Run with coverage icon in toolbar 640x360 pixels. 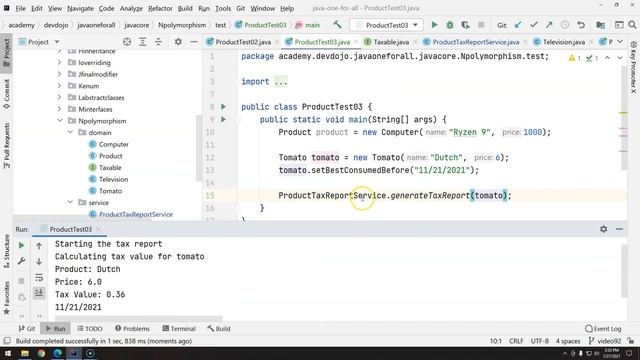coord(465,25)
